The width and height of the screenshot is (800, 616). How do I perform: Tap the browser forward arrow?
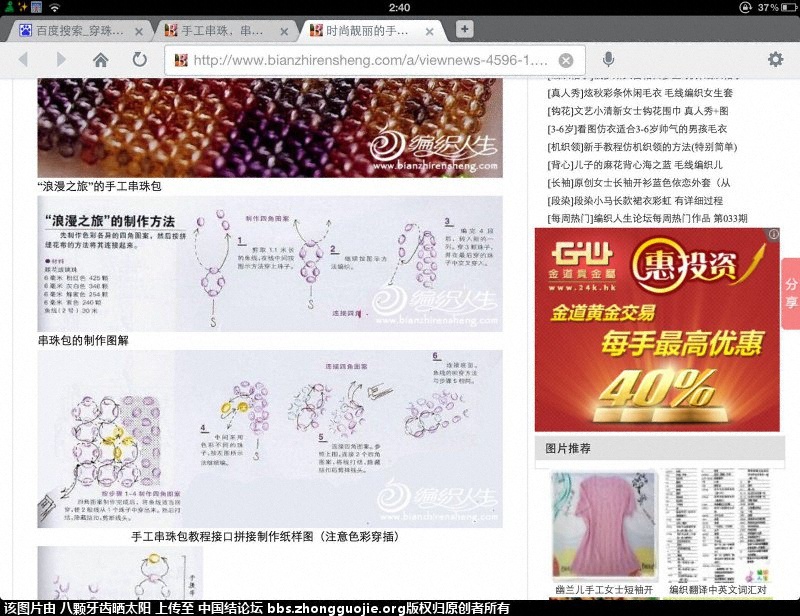(x=60, y=60)
